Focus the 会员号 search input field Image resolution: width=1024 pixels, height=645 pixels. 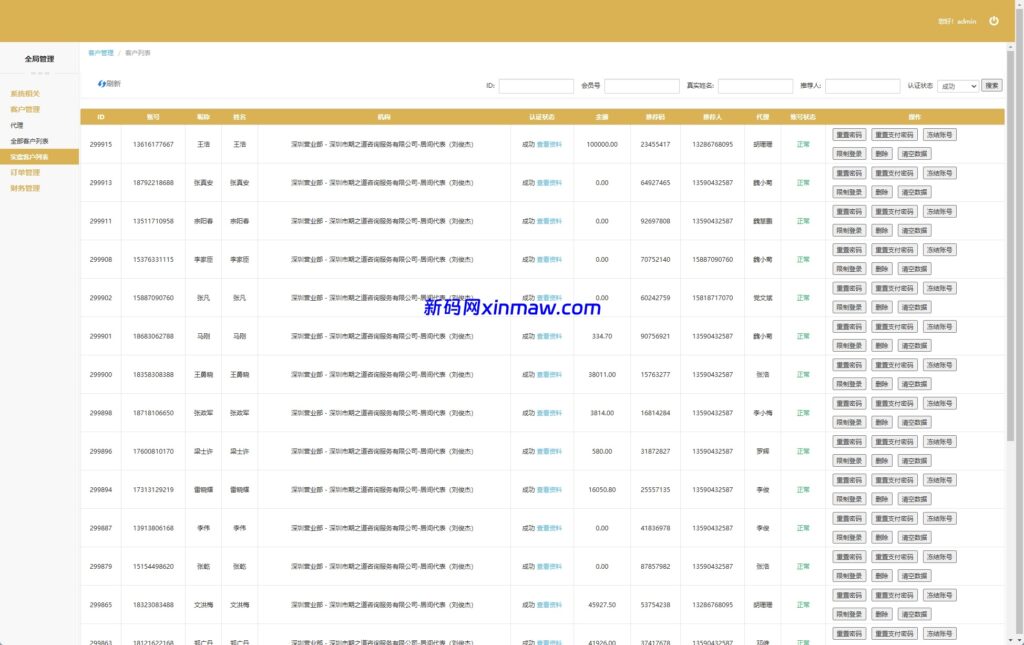[x=641, y=86]
